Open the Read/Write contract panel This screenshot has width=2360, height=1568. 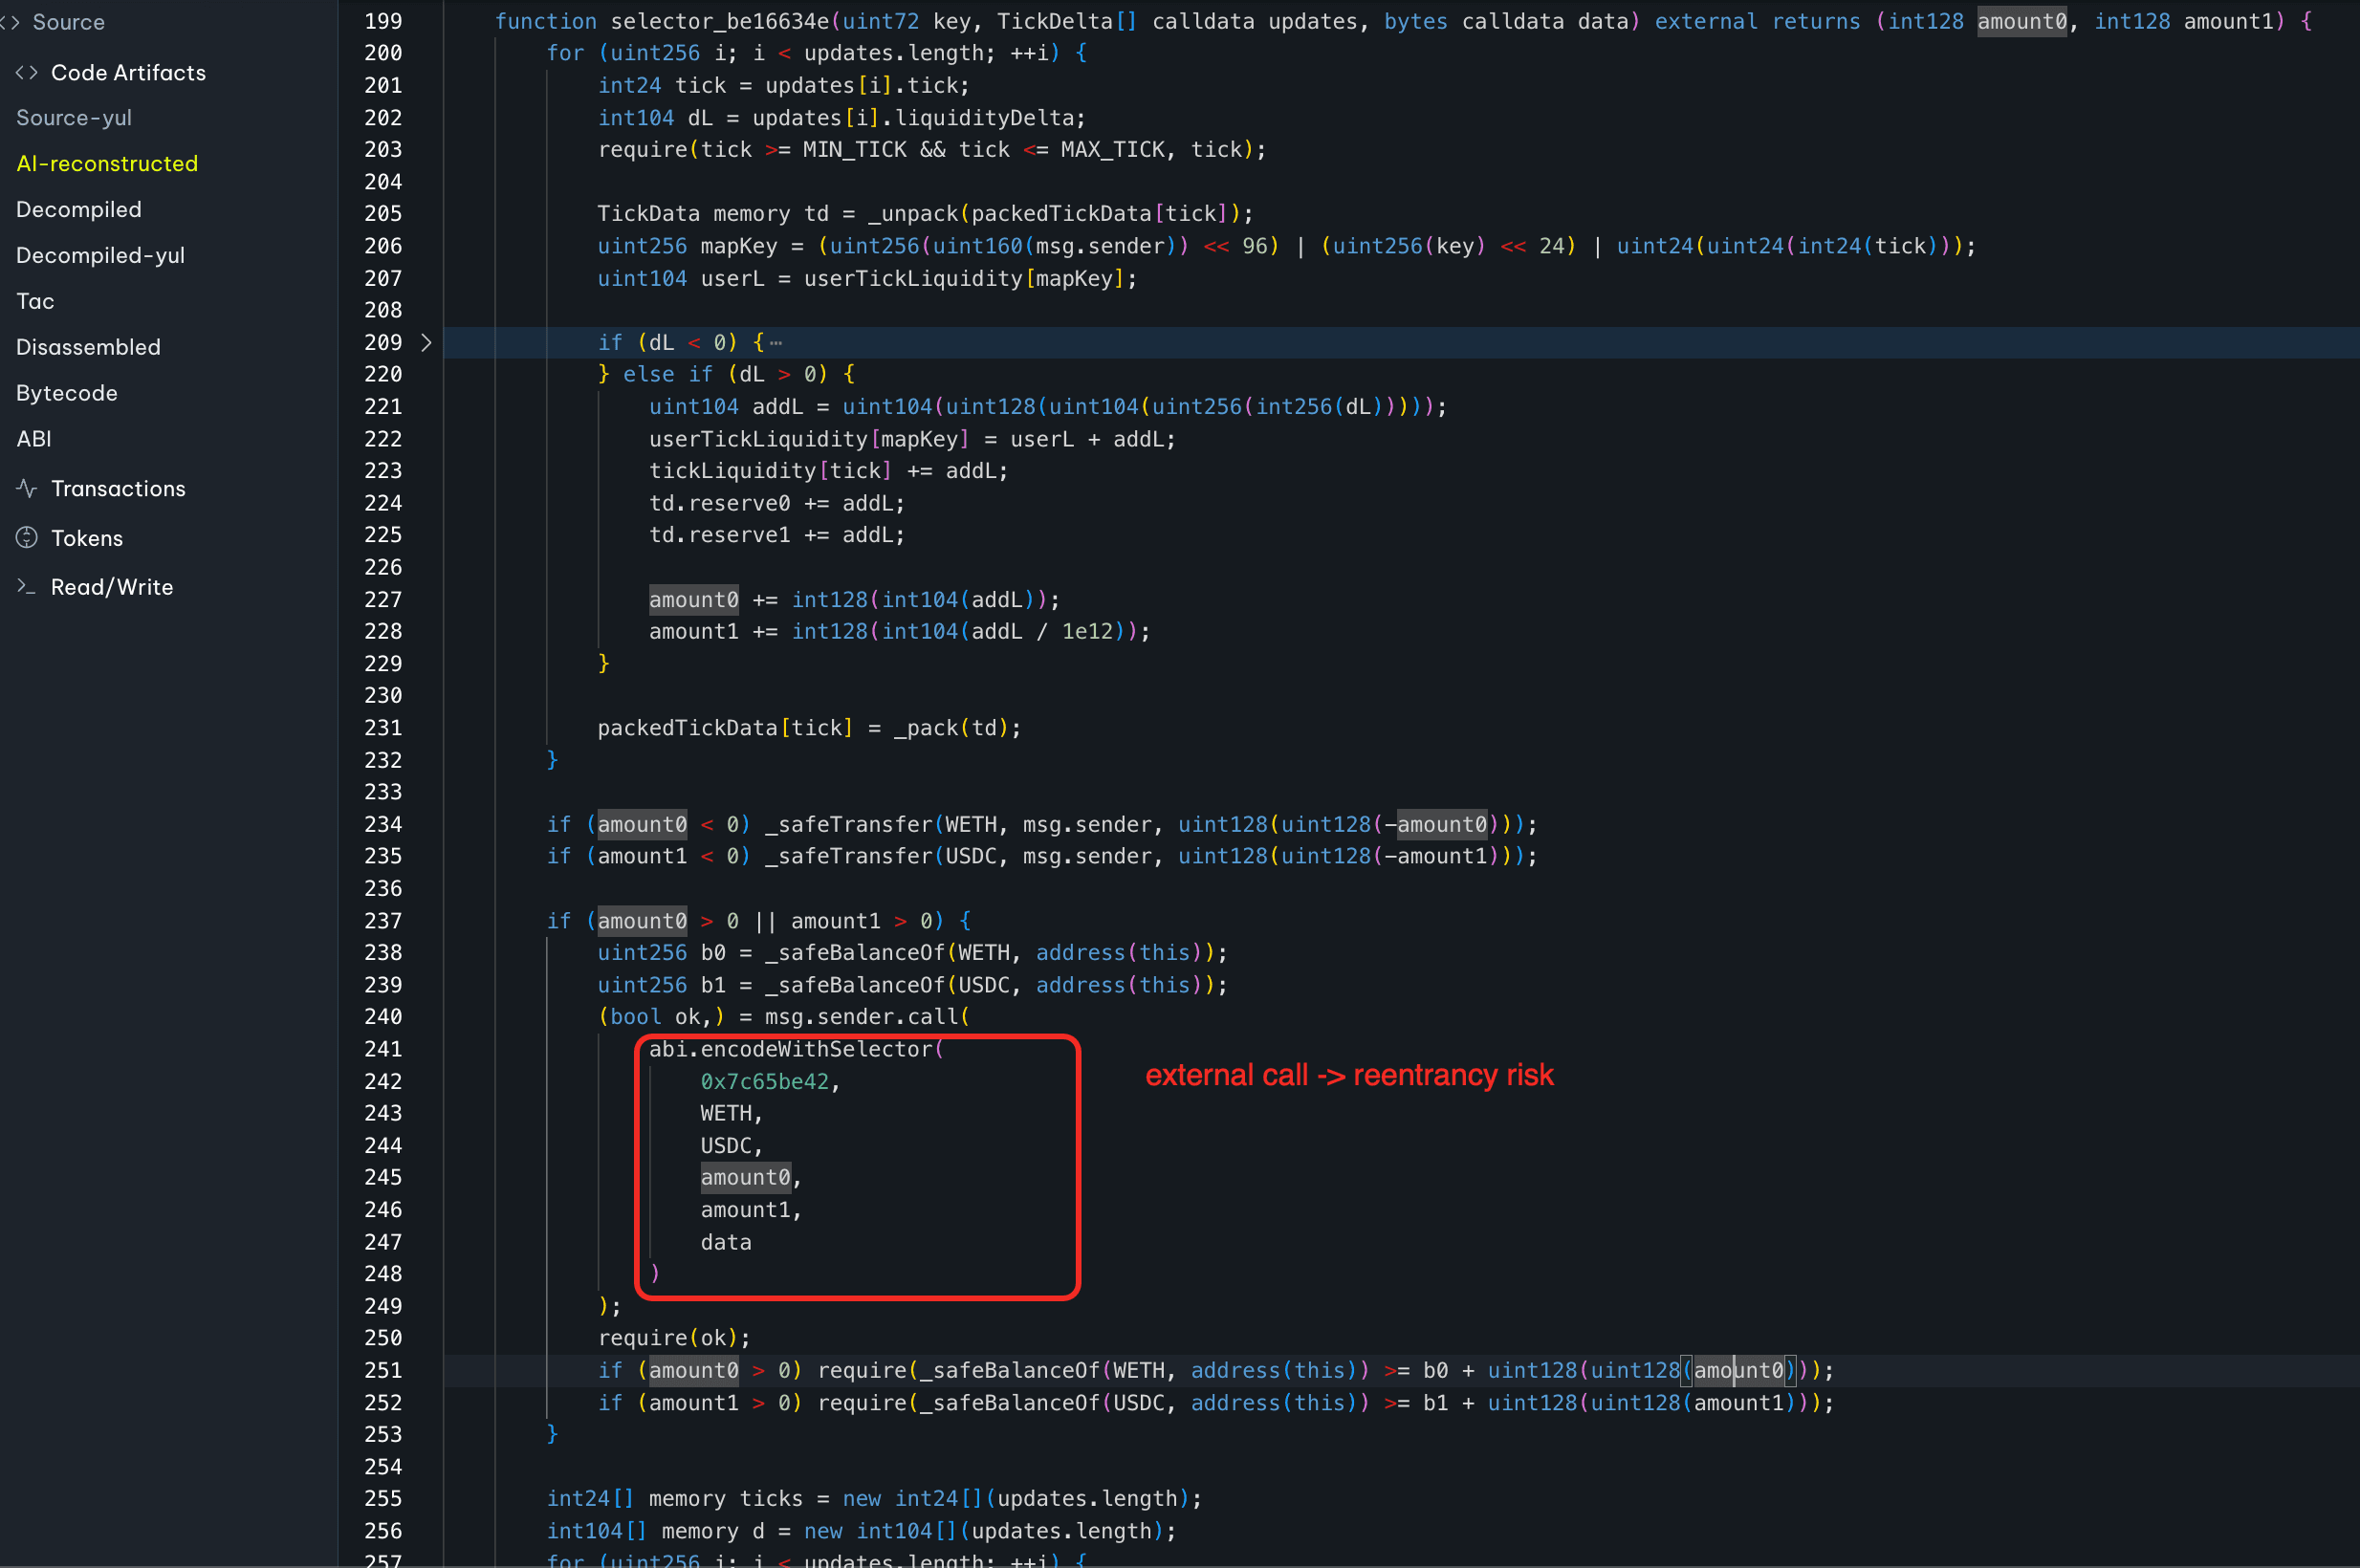point(112,588)
